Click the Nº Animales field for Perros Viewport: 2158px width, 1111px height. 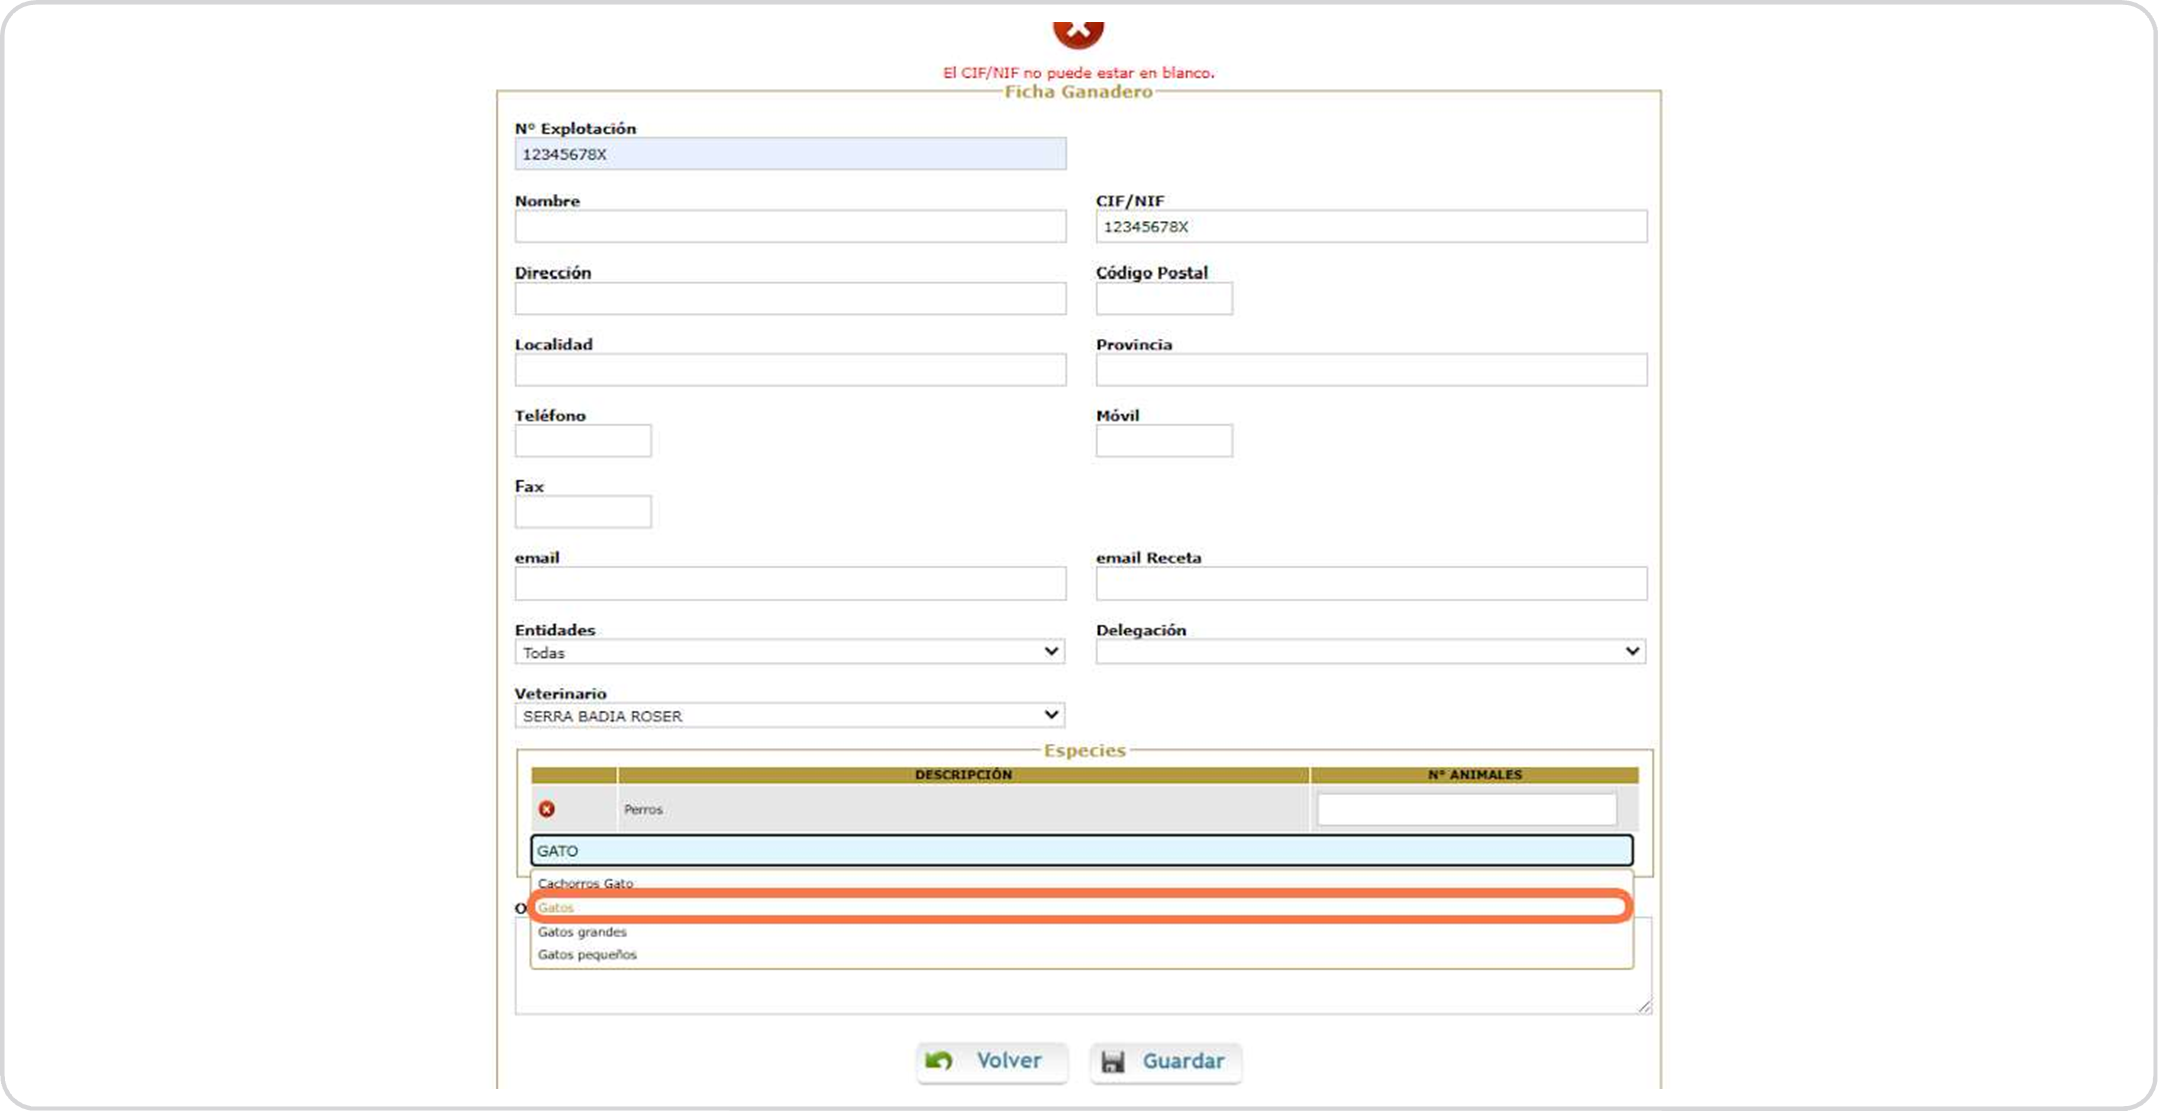(x=1466, y=809)
